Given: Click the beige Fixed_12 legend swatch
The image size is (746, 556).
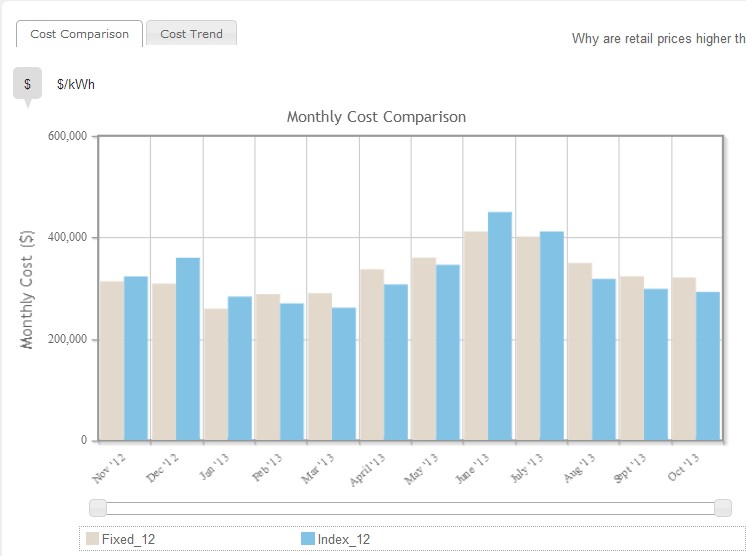Looking at the screenshot, I should pos(92,539).
